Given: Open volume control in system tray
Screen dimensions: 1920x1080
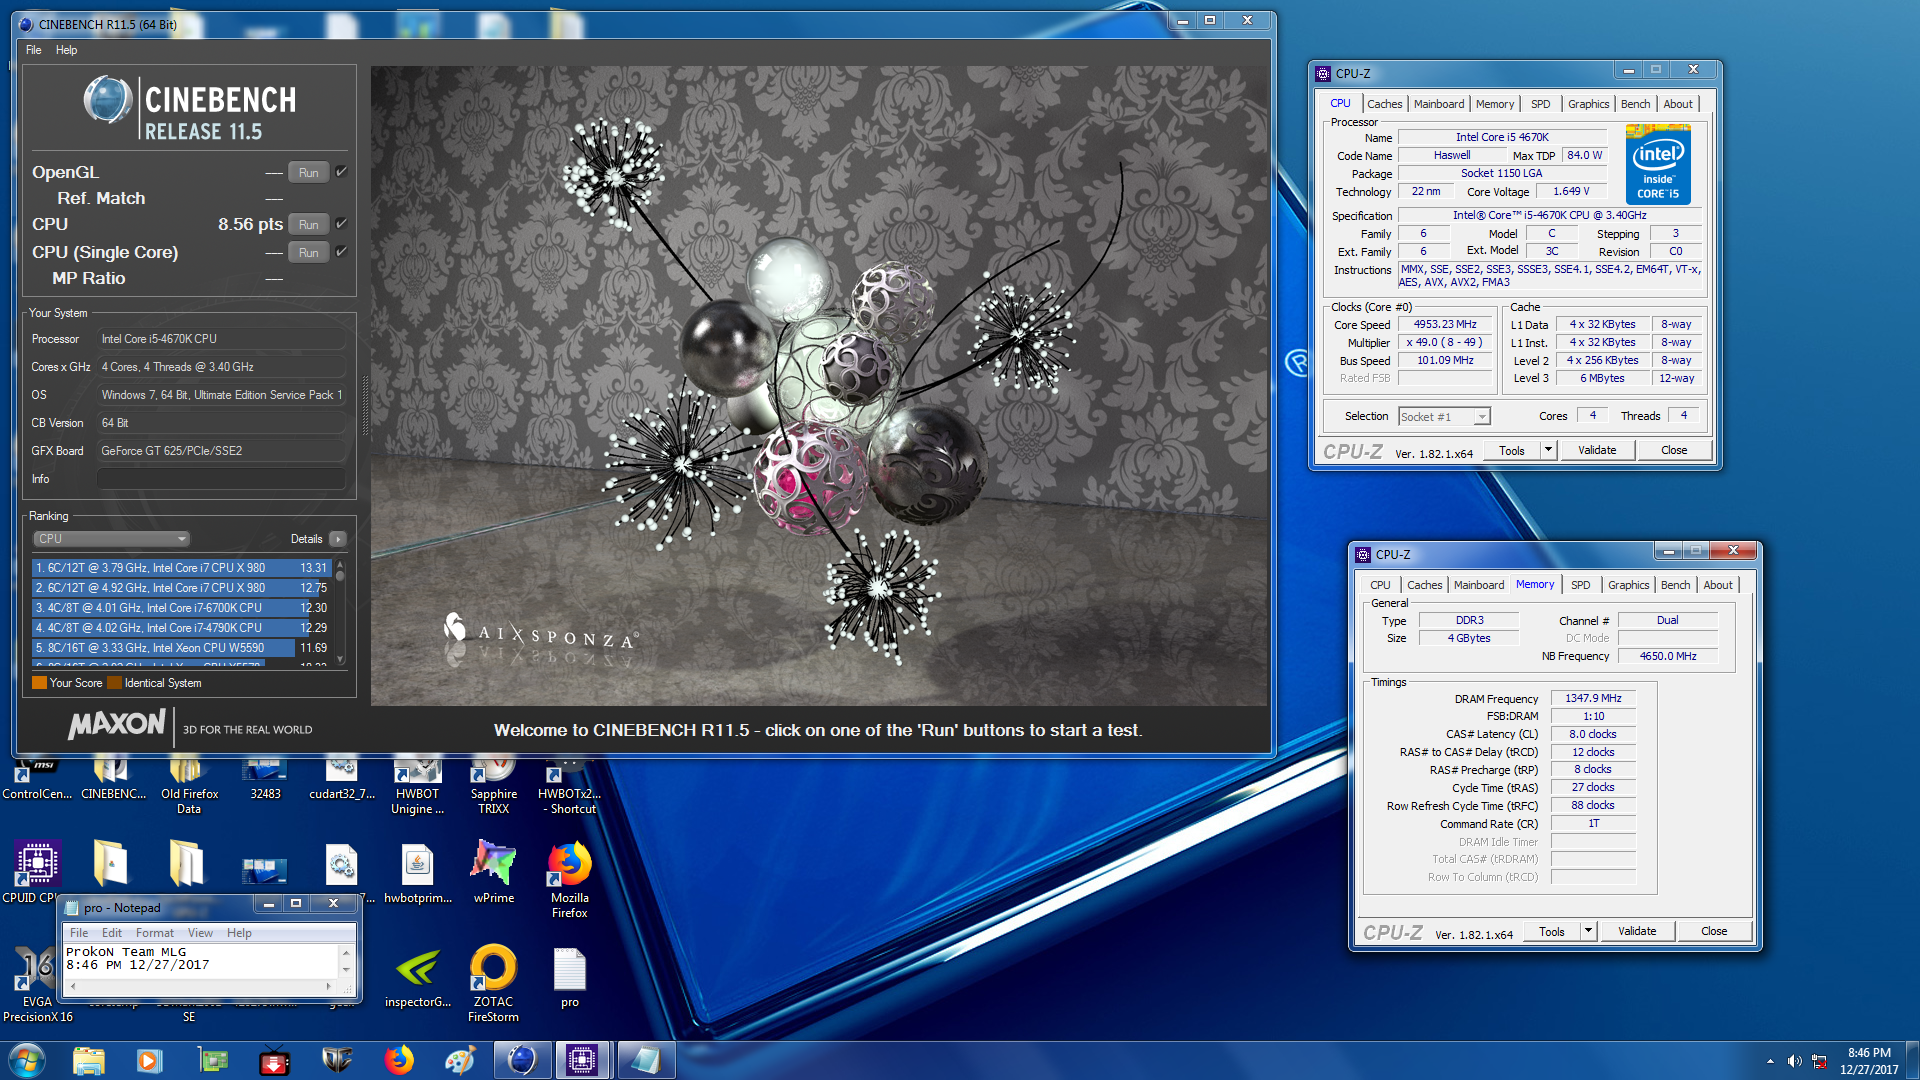Looking at the screenshot, I should point(1794,1060).
